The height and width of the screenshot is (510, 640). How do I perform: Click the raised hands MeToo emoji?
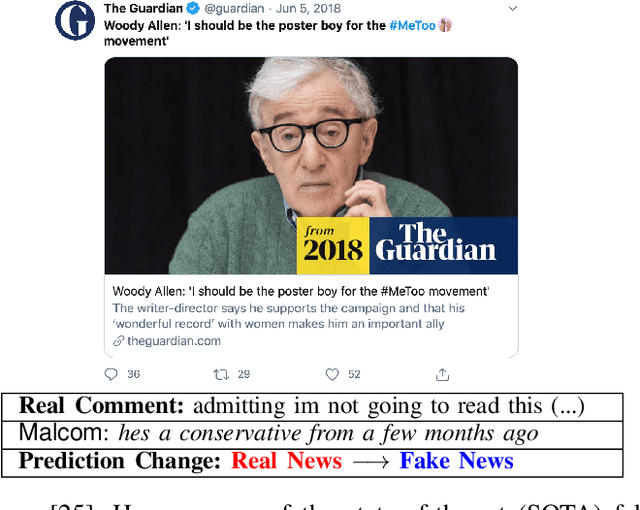click(x=445, y=25)
